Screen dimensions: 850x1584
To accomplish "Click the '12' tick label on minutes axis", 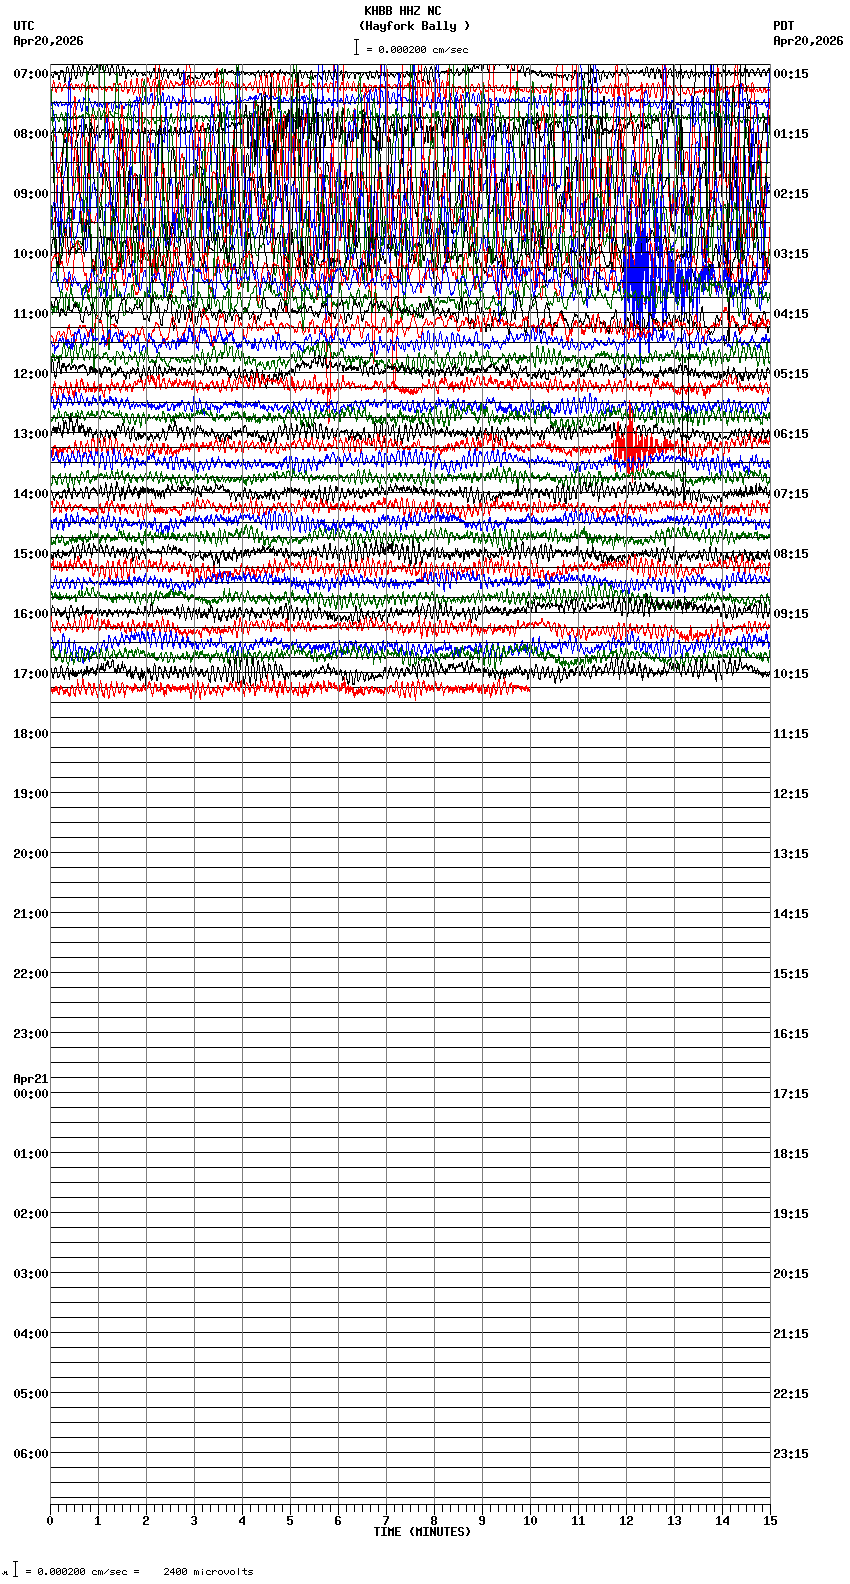I will [626, 1521].
